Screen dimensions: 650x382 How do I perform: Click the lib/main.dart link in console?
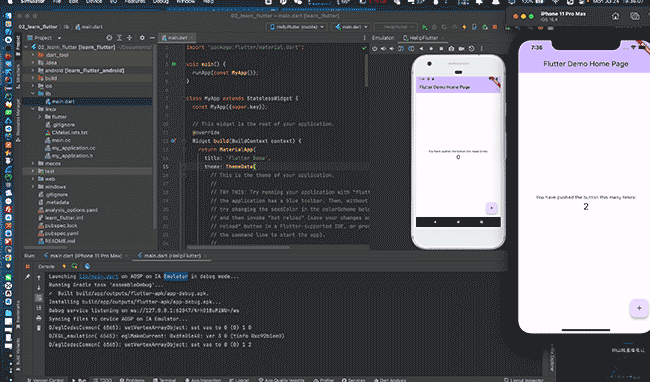coord(99,276)
